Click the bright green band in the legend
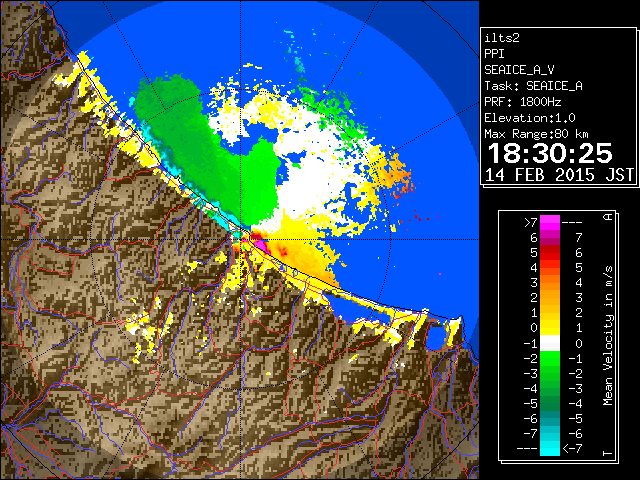 [550, 358]
